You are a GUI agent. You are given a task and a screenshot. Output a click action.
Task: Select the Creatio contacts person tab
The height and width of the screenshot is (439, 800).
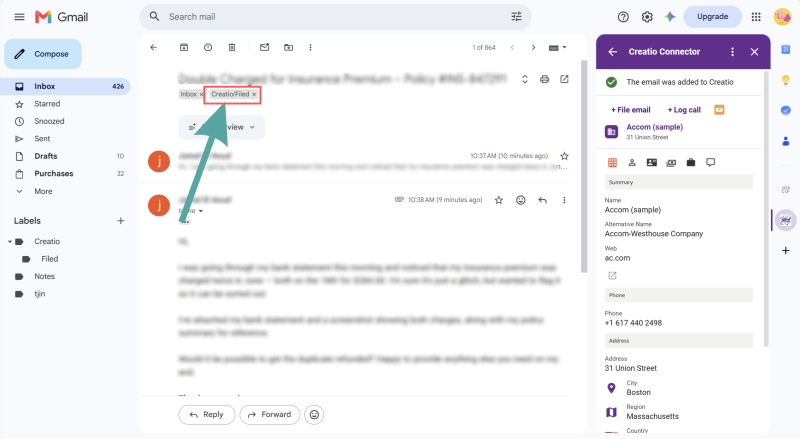(632, 162)
